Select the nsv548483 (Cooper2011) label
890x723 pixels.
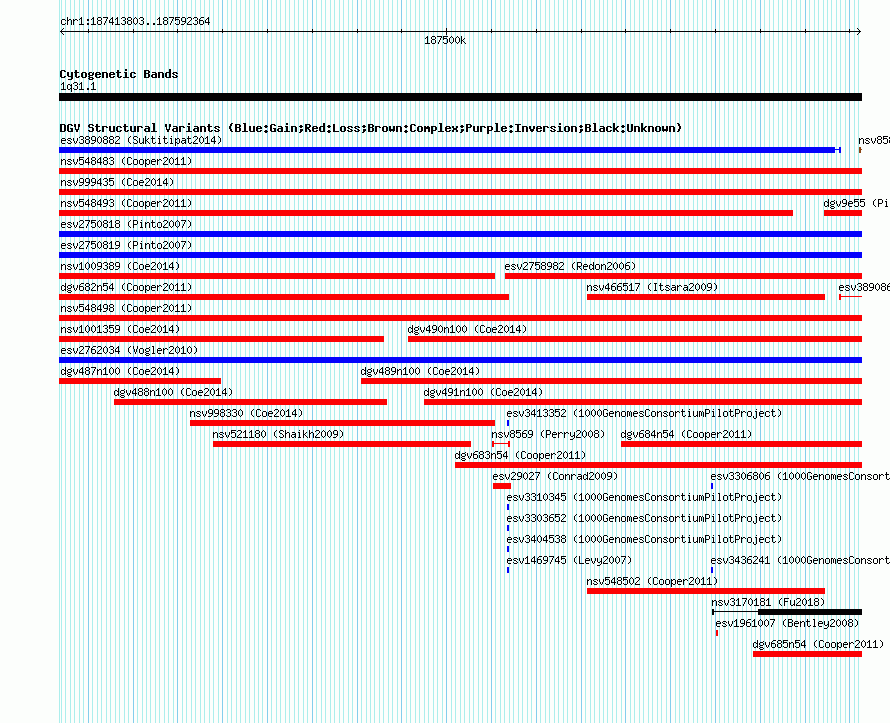click(x=126, y=161)
